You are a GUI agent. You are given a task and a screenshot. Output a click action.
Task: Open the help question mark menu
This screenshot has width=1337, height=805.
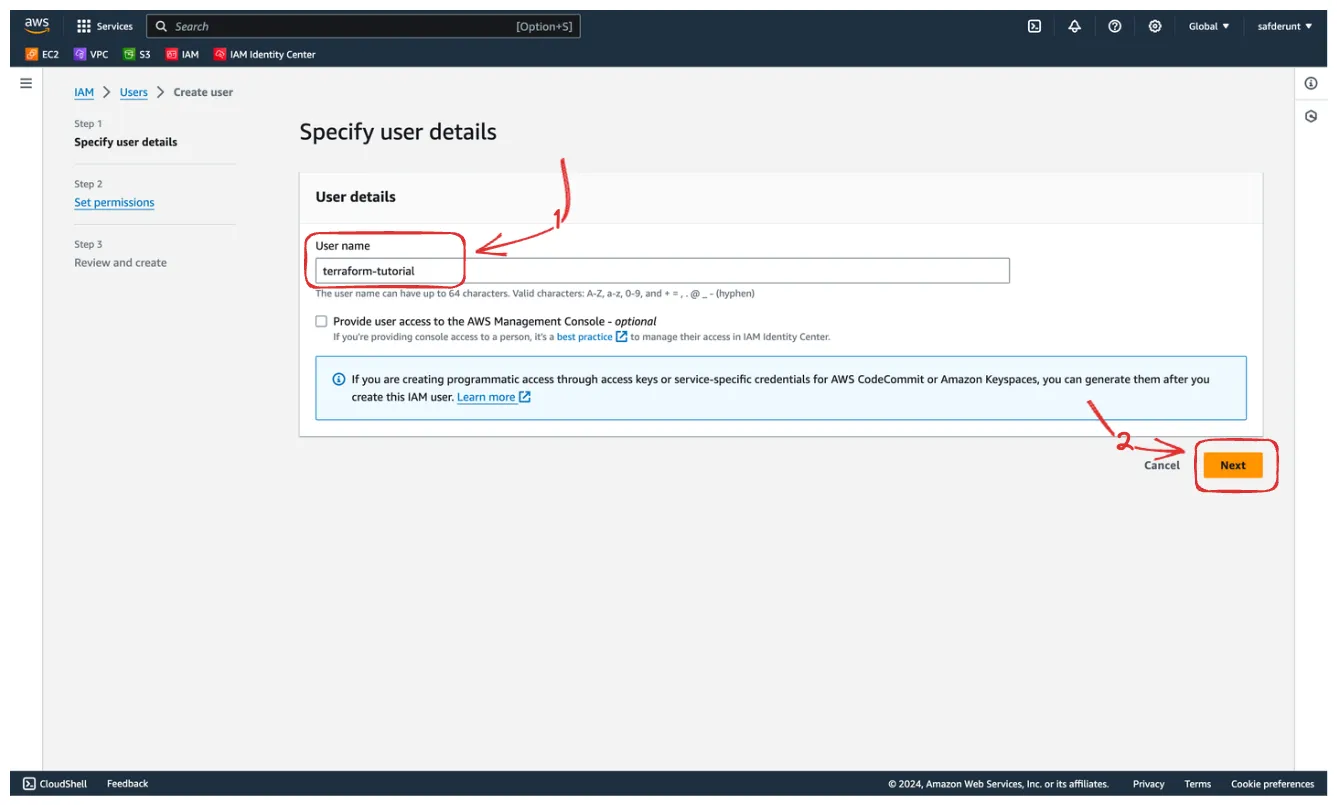tap(1115, 27)
